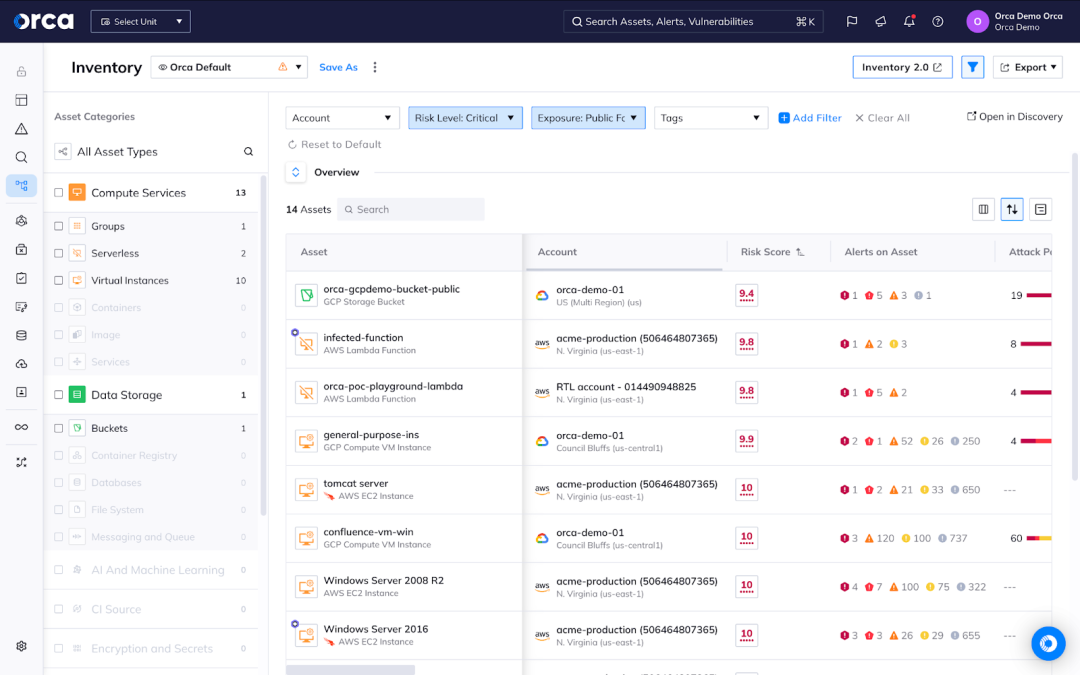Screen dimensions: 1080x675
Task: Check the Virtual Instances checkbox
Action: [x=59, y=280]
